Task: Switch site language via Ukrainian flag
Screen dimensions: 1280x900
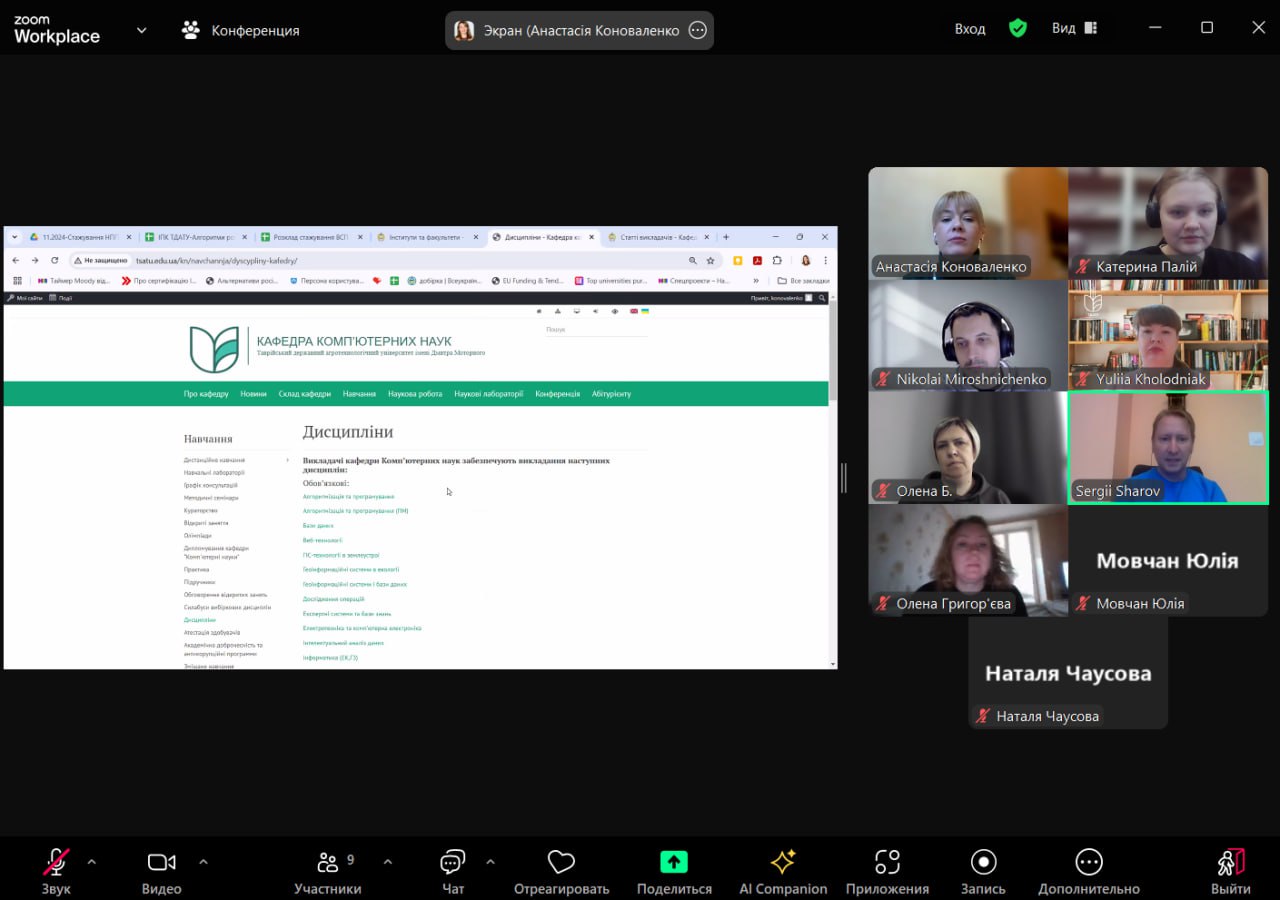Action: point(646,311)
